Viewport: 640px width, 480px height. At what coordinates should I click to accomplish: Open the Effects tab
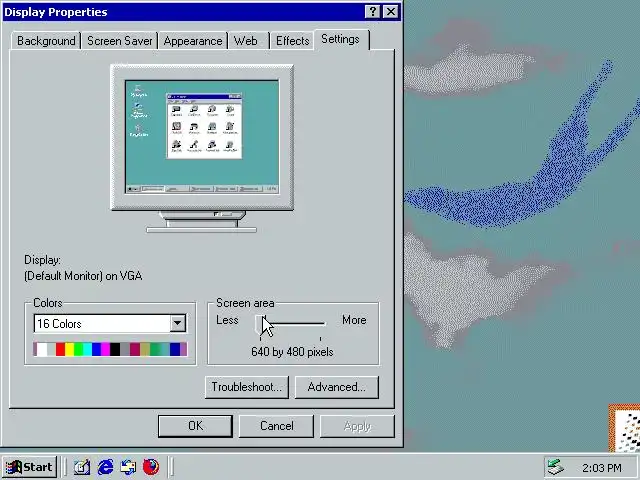292,41
